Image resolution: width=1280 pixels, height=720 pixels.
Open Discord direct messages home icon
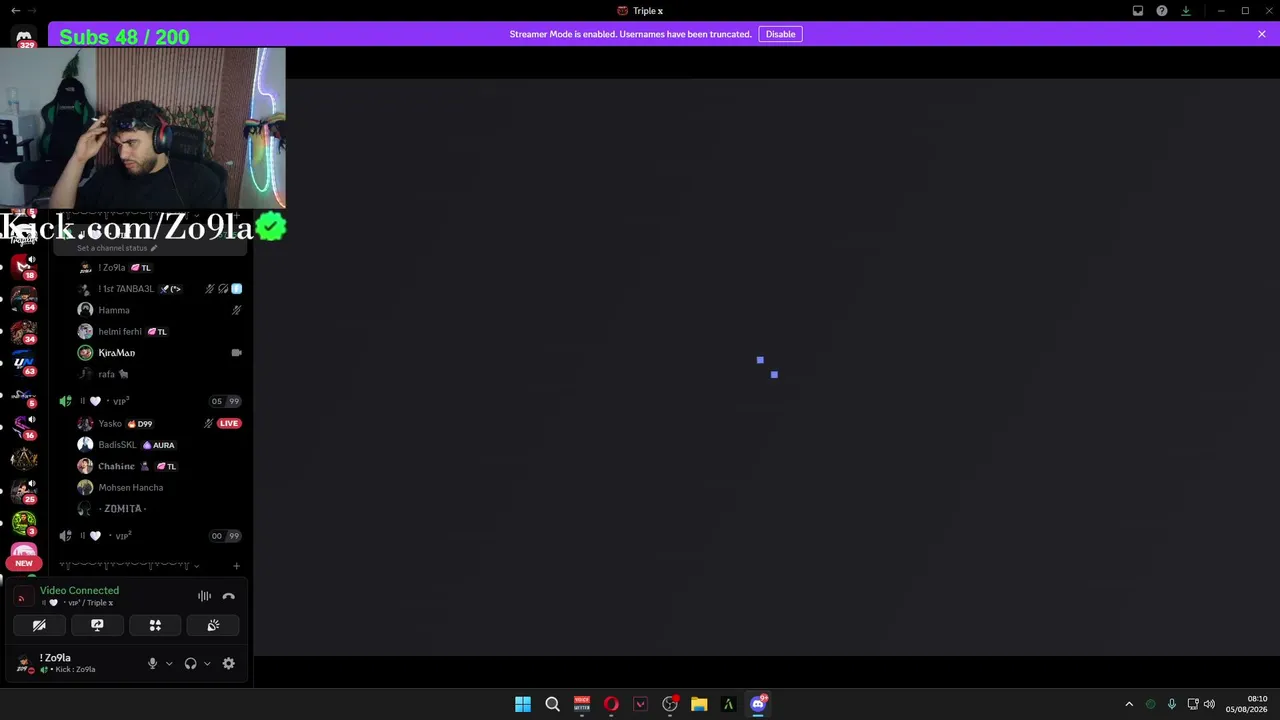[24, 37]
